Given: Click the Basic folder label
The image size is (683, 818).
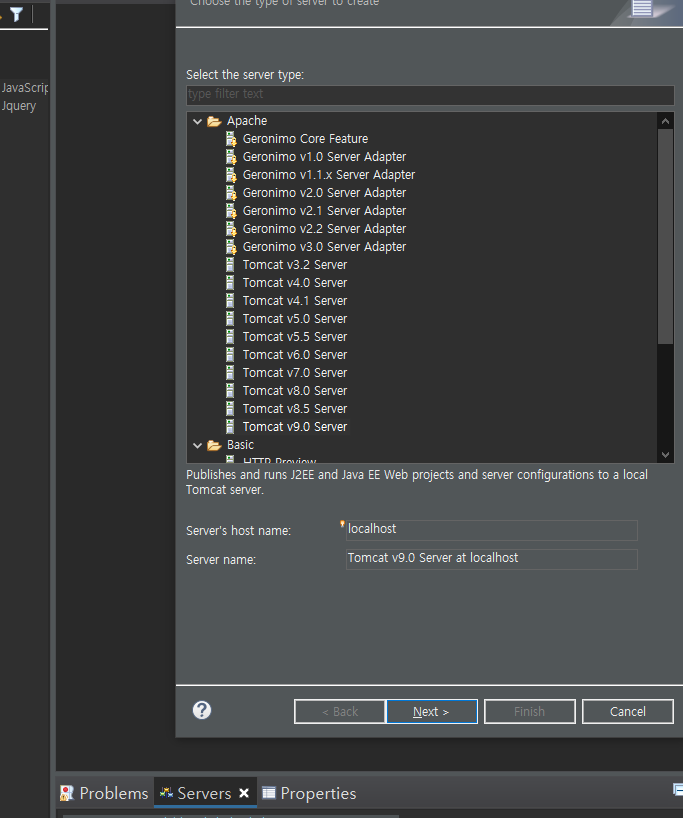Looking at the screenshot, I should [240, 445].
